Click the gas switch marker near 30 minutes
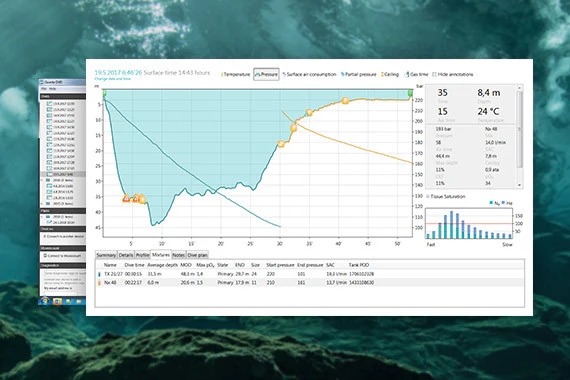Screen dimensions: 570x380 pyautogui.click(x=281, y=144)
